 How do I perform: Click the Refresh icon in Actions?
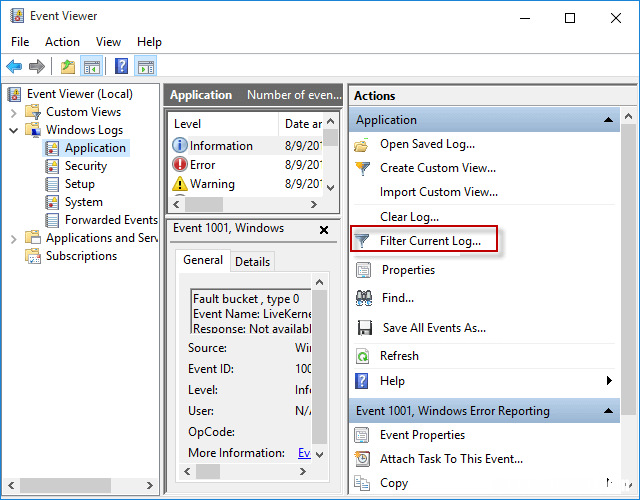[362, 356]
